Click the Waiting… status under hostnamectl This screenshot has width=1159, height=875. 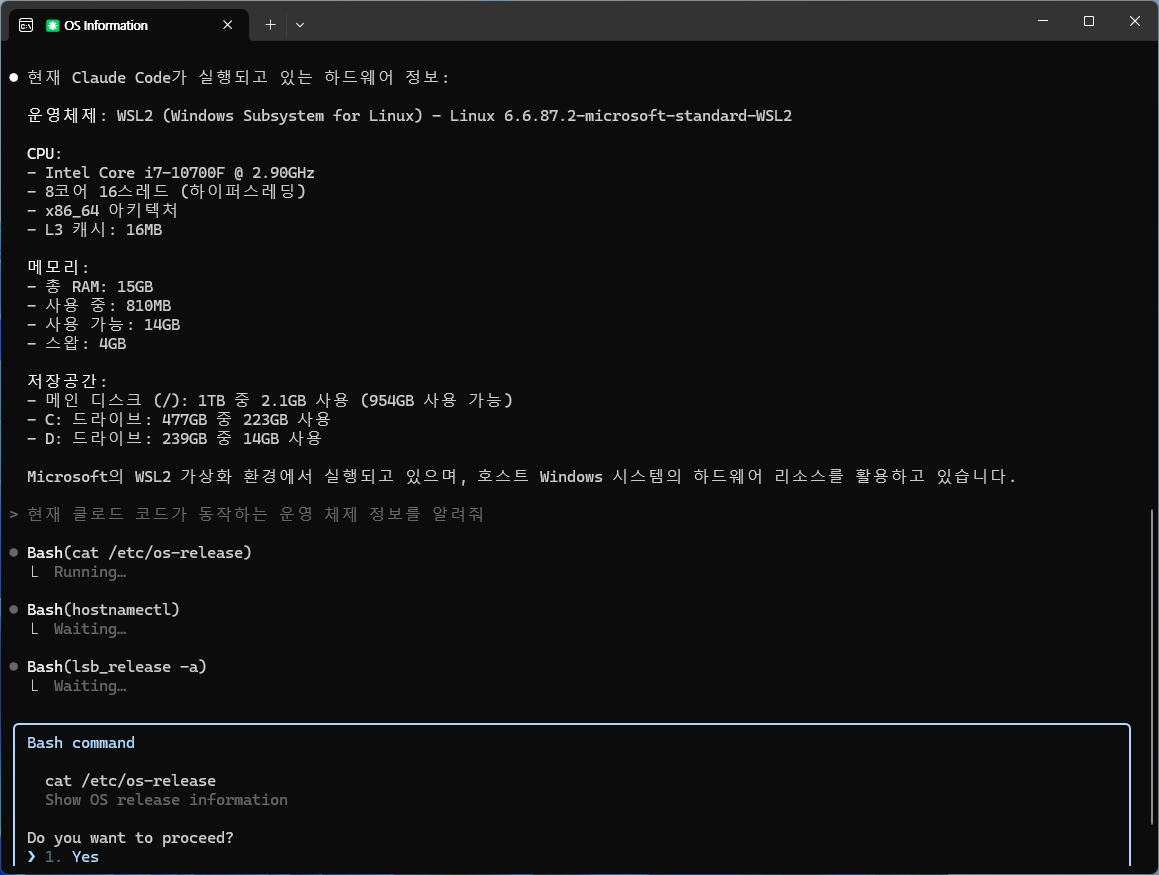(x=89, y=629)
